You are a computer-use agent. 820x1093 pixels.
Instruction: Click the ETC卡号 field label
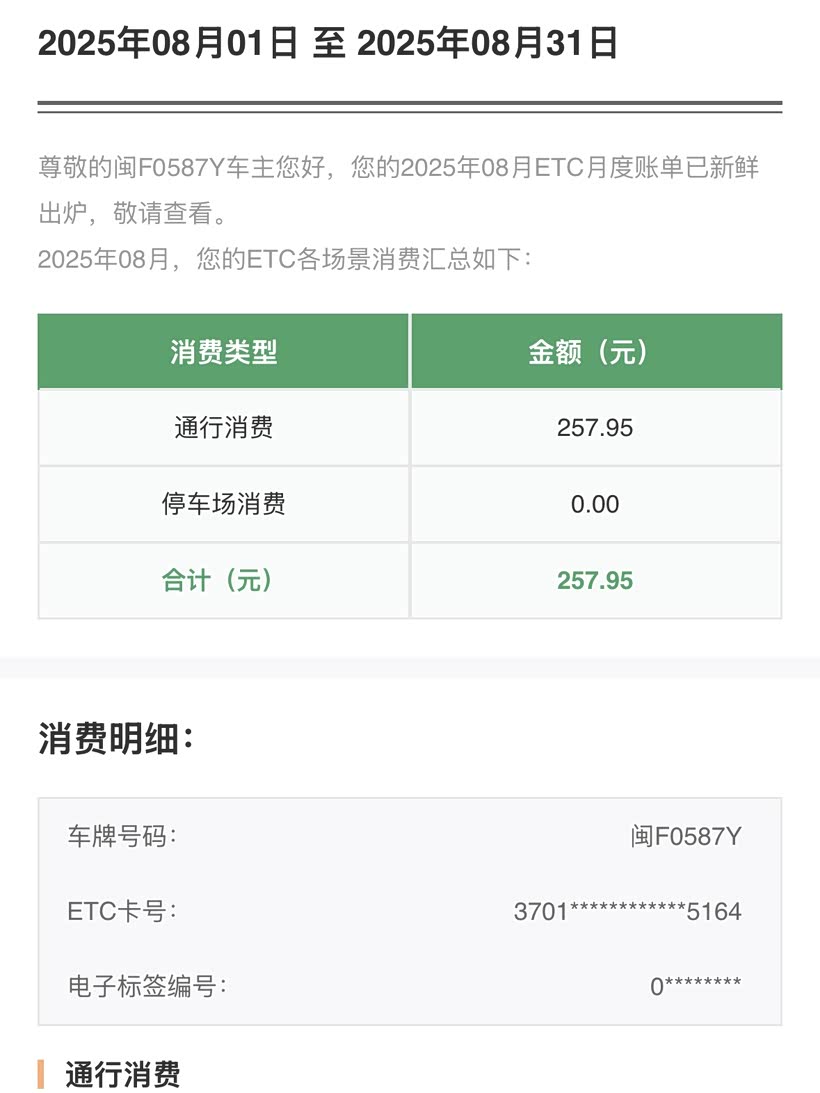122,911
